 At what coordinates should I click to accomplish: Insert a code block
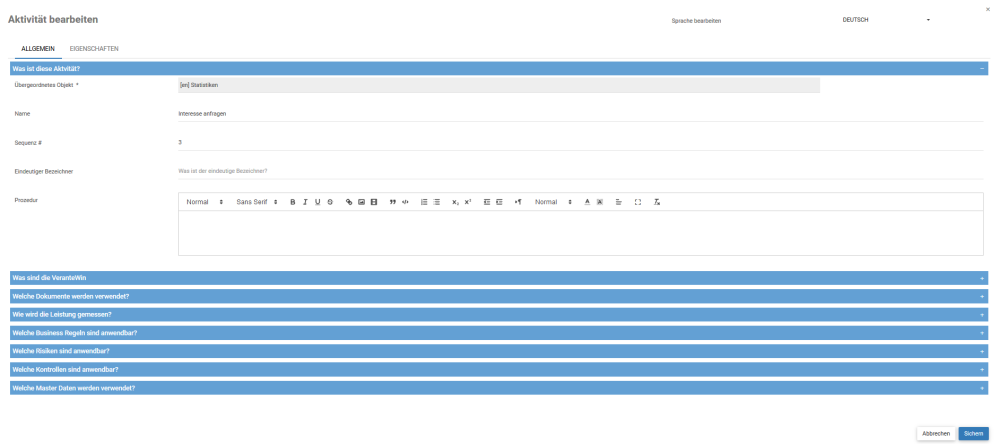[x=405, y=202]
